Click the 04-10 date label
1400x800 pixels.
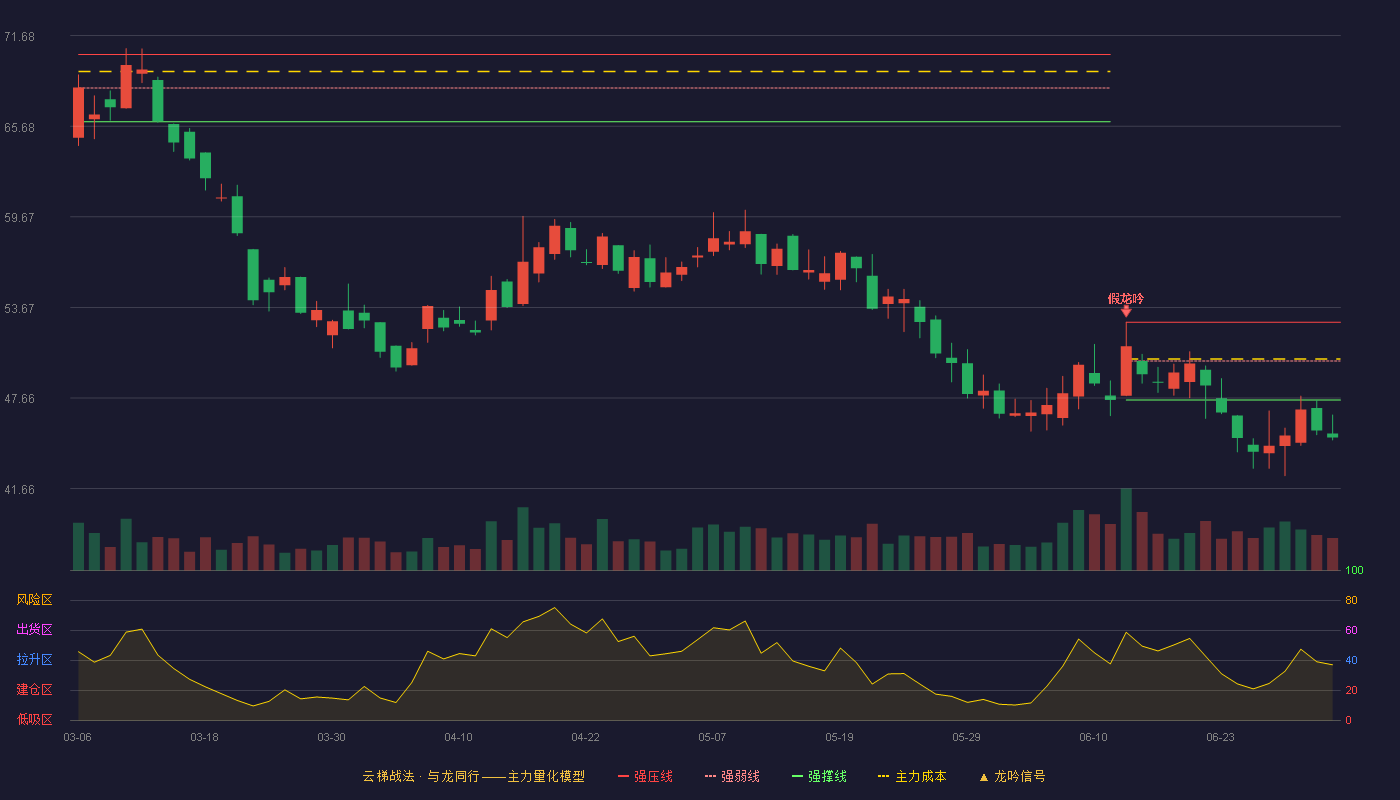point(458,737)
